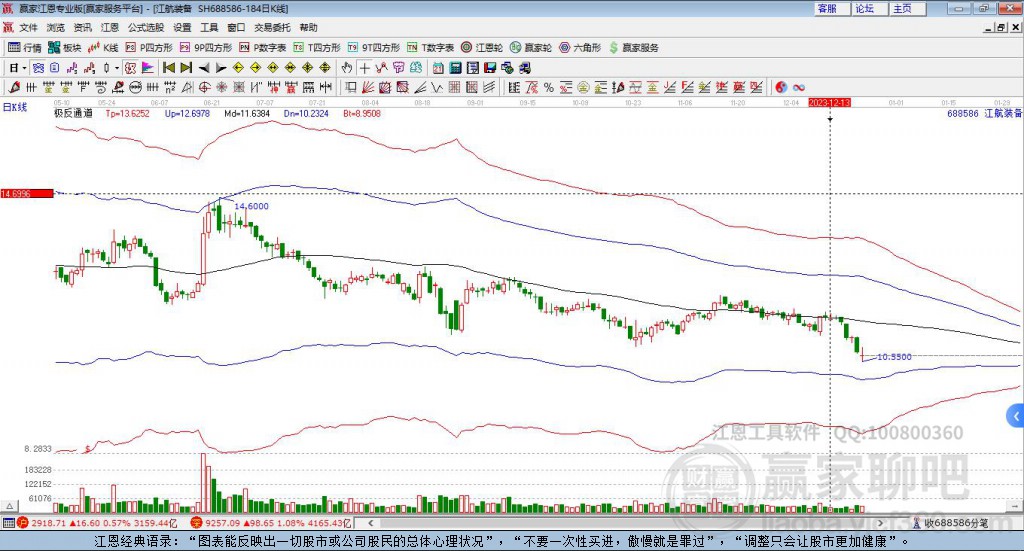Click the horizontal scrollbar left arrow
The width and height of the screenshot is (1024, 551).
pyautogui.click(x=370, y=523)
